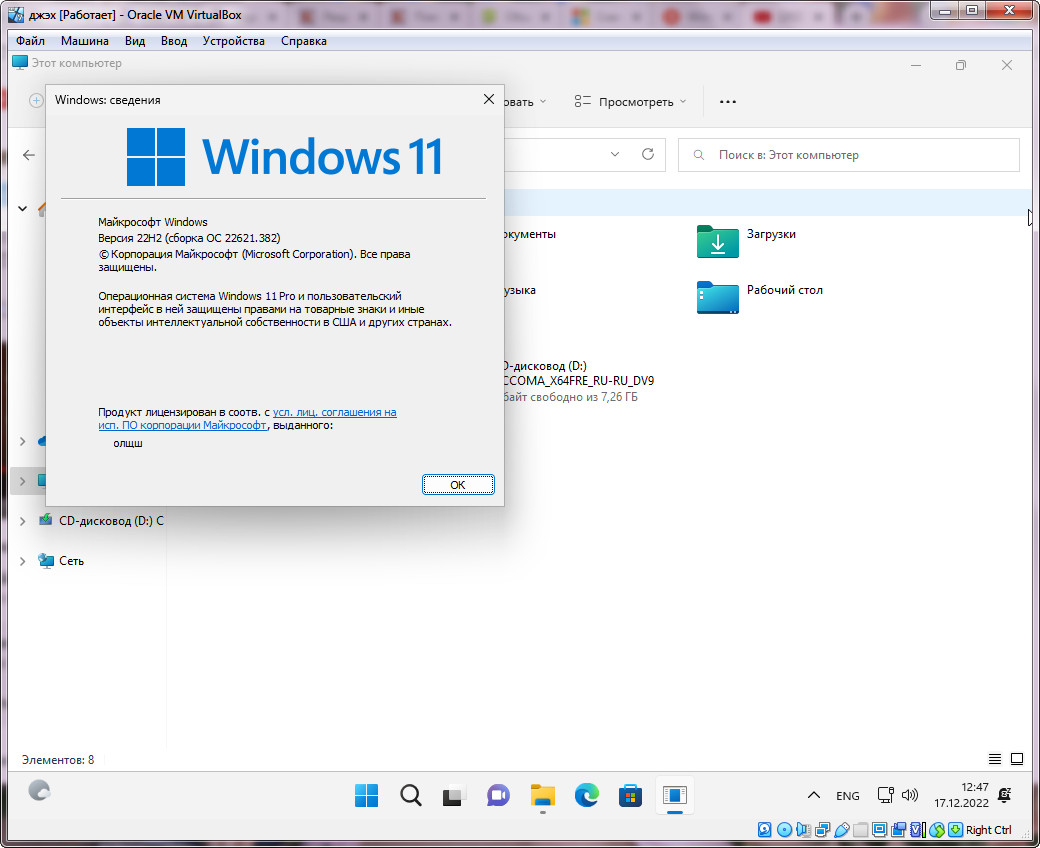This screenshot has width=1040, height=848.
Task: Open the Explorer more options (…) button
Action: pos(728,101)
